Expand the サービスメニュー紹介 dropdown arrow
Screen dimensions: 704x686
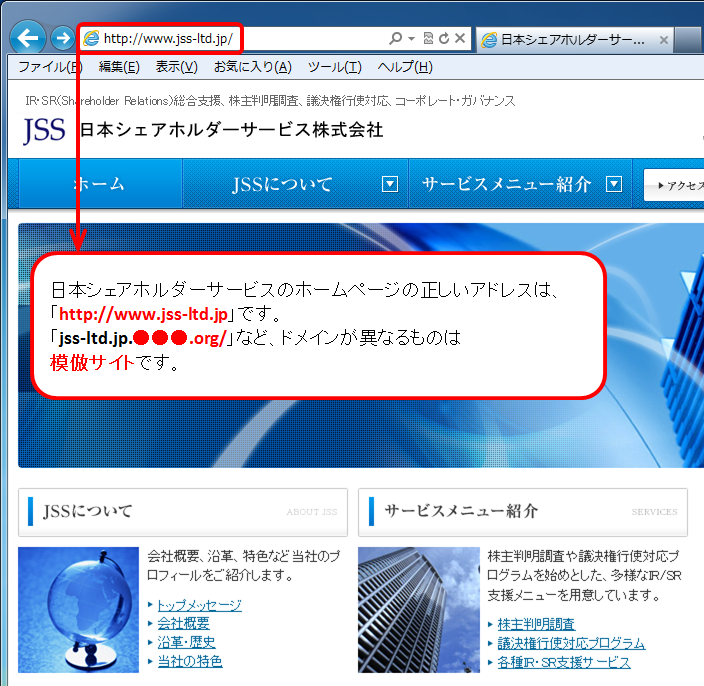pos(614,184)
